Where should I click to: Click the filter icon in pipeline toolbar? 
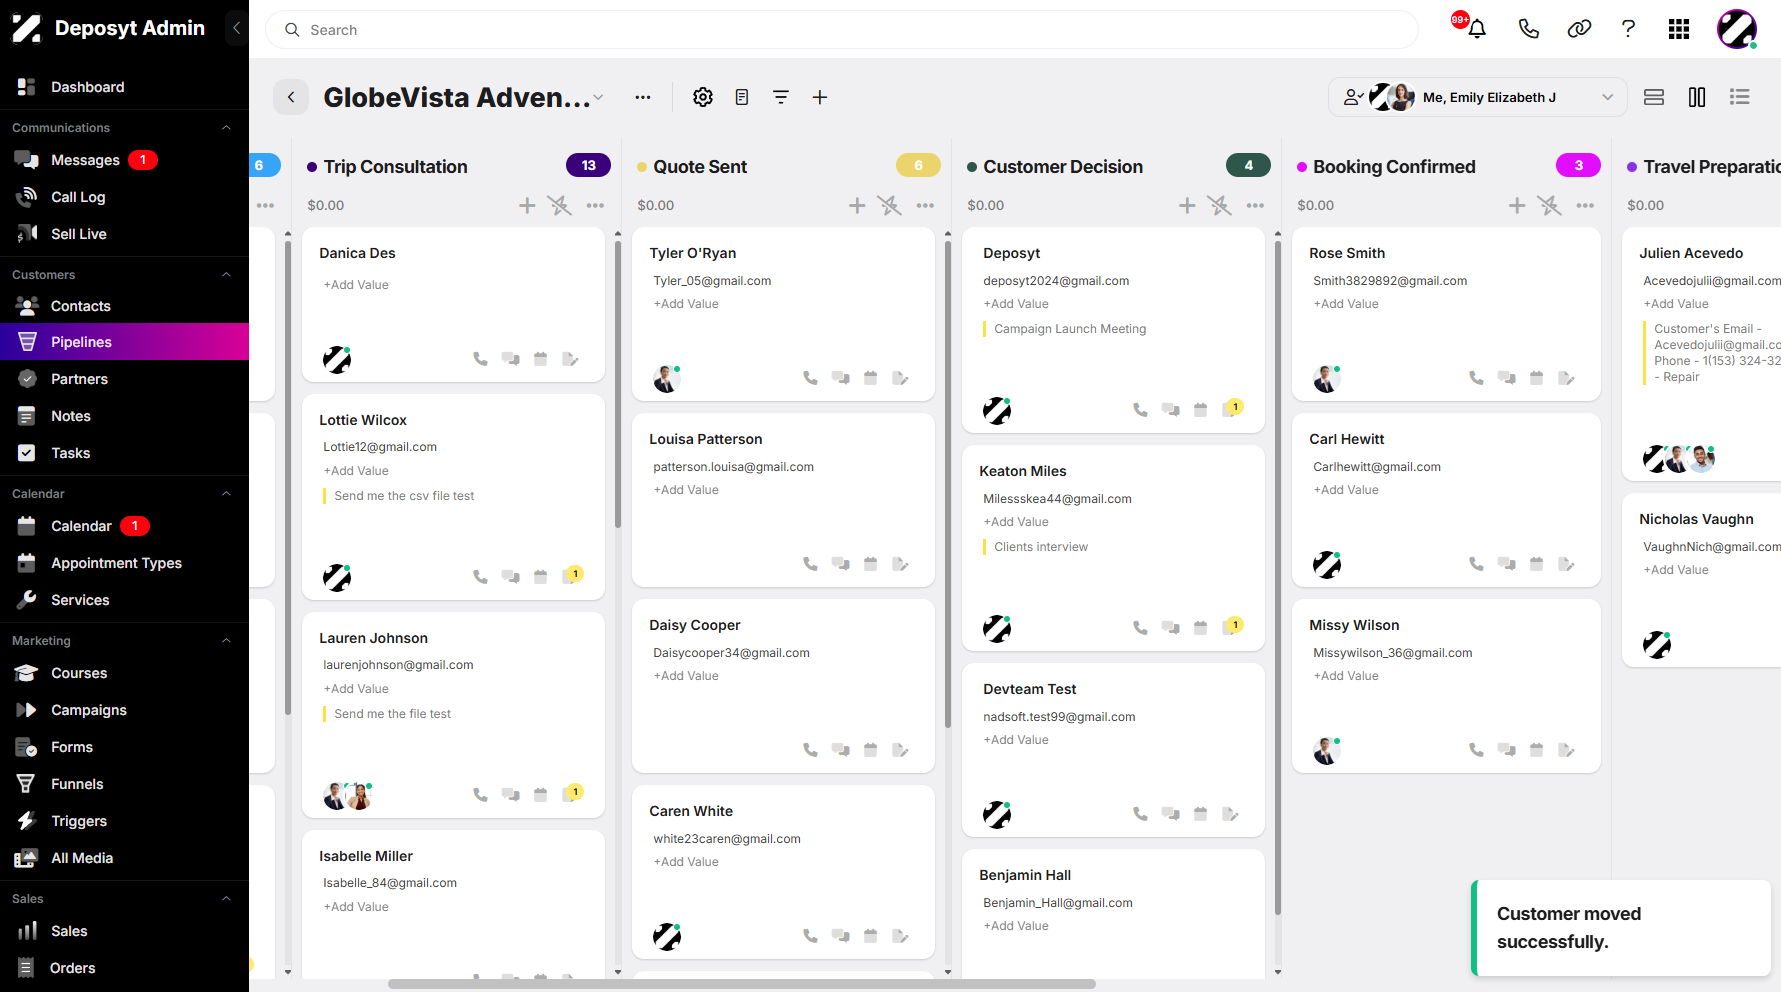(781, 97)
